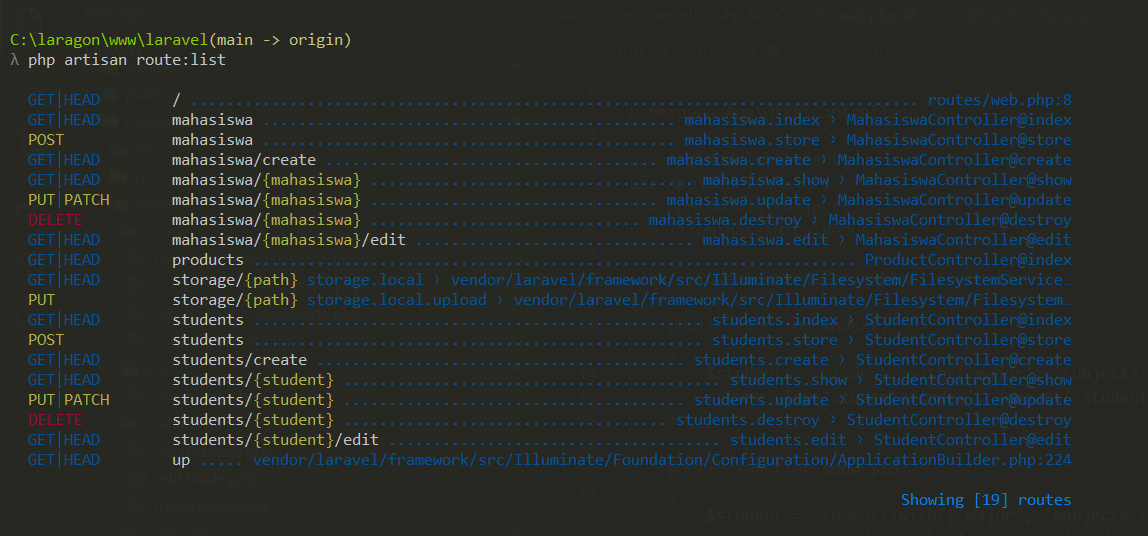
Task: Click the 'students/create' URI
Action: 239,360
